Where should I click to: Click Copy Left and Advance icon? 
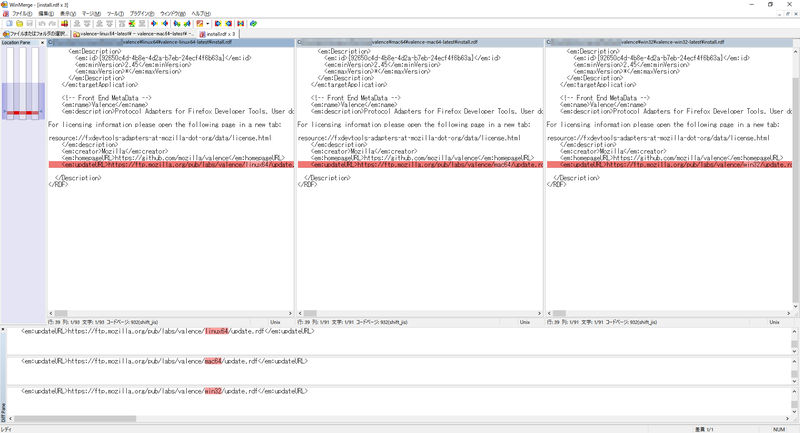pyautogui.click(x=187, y=23)
